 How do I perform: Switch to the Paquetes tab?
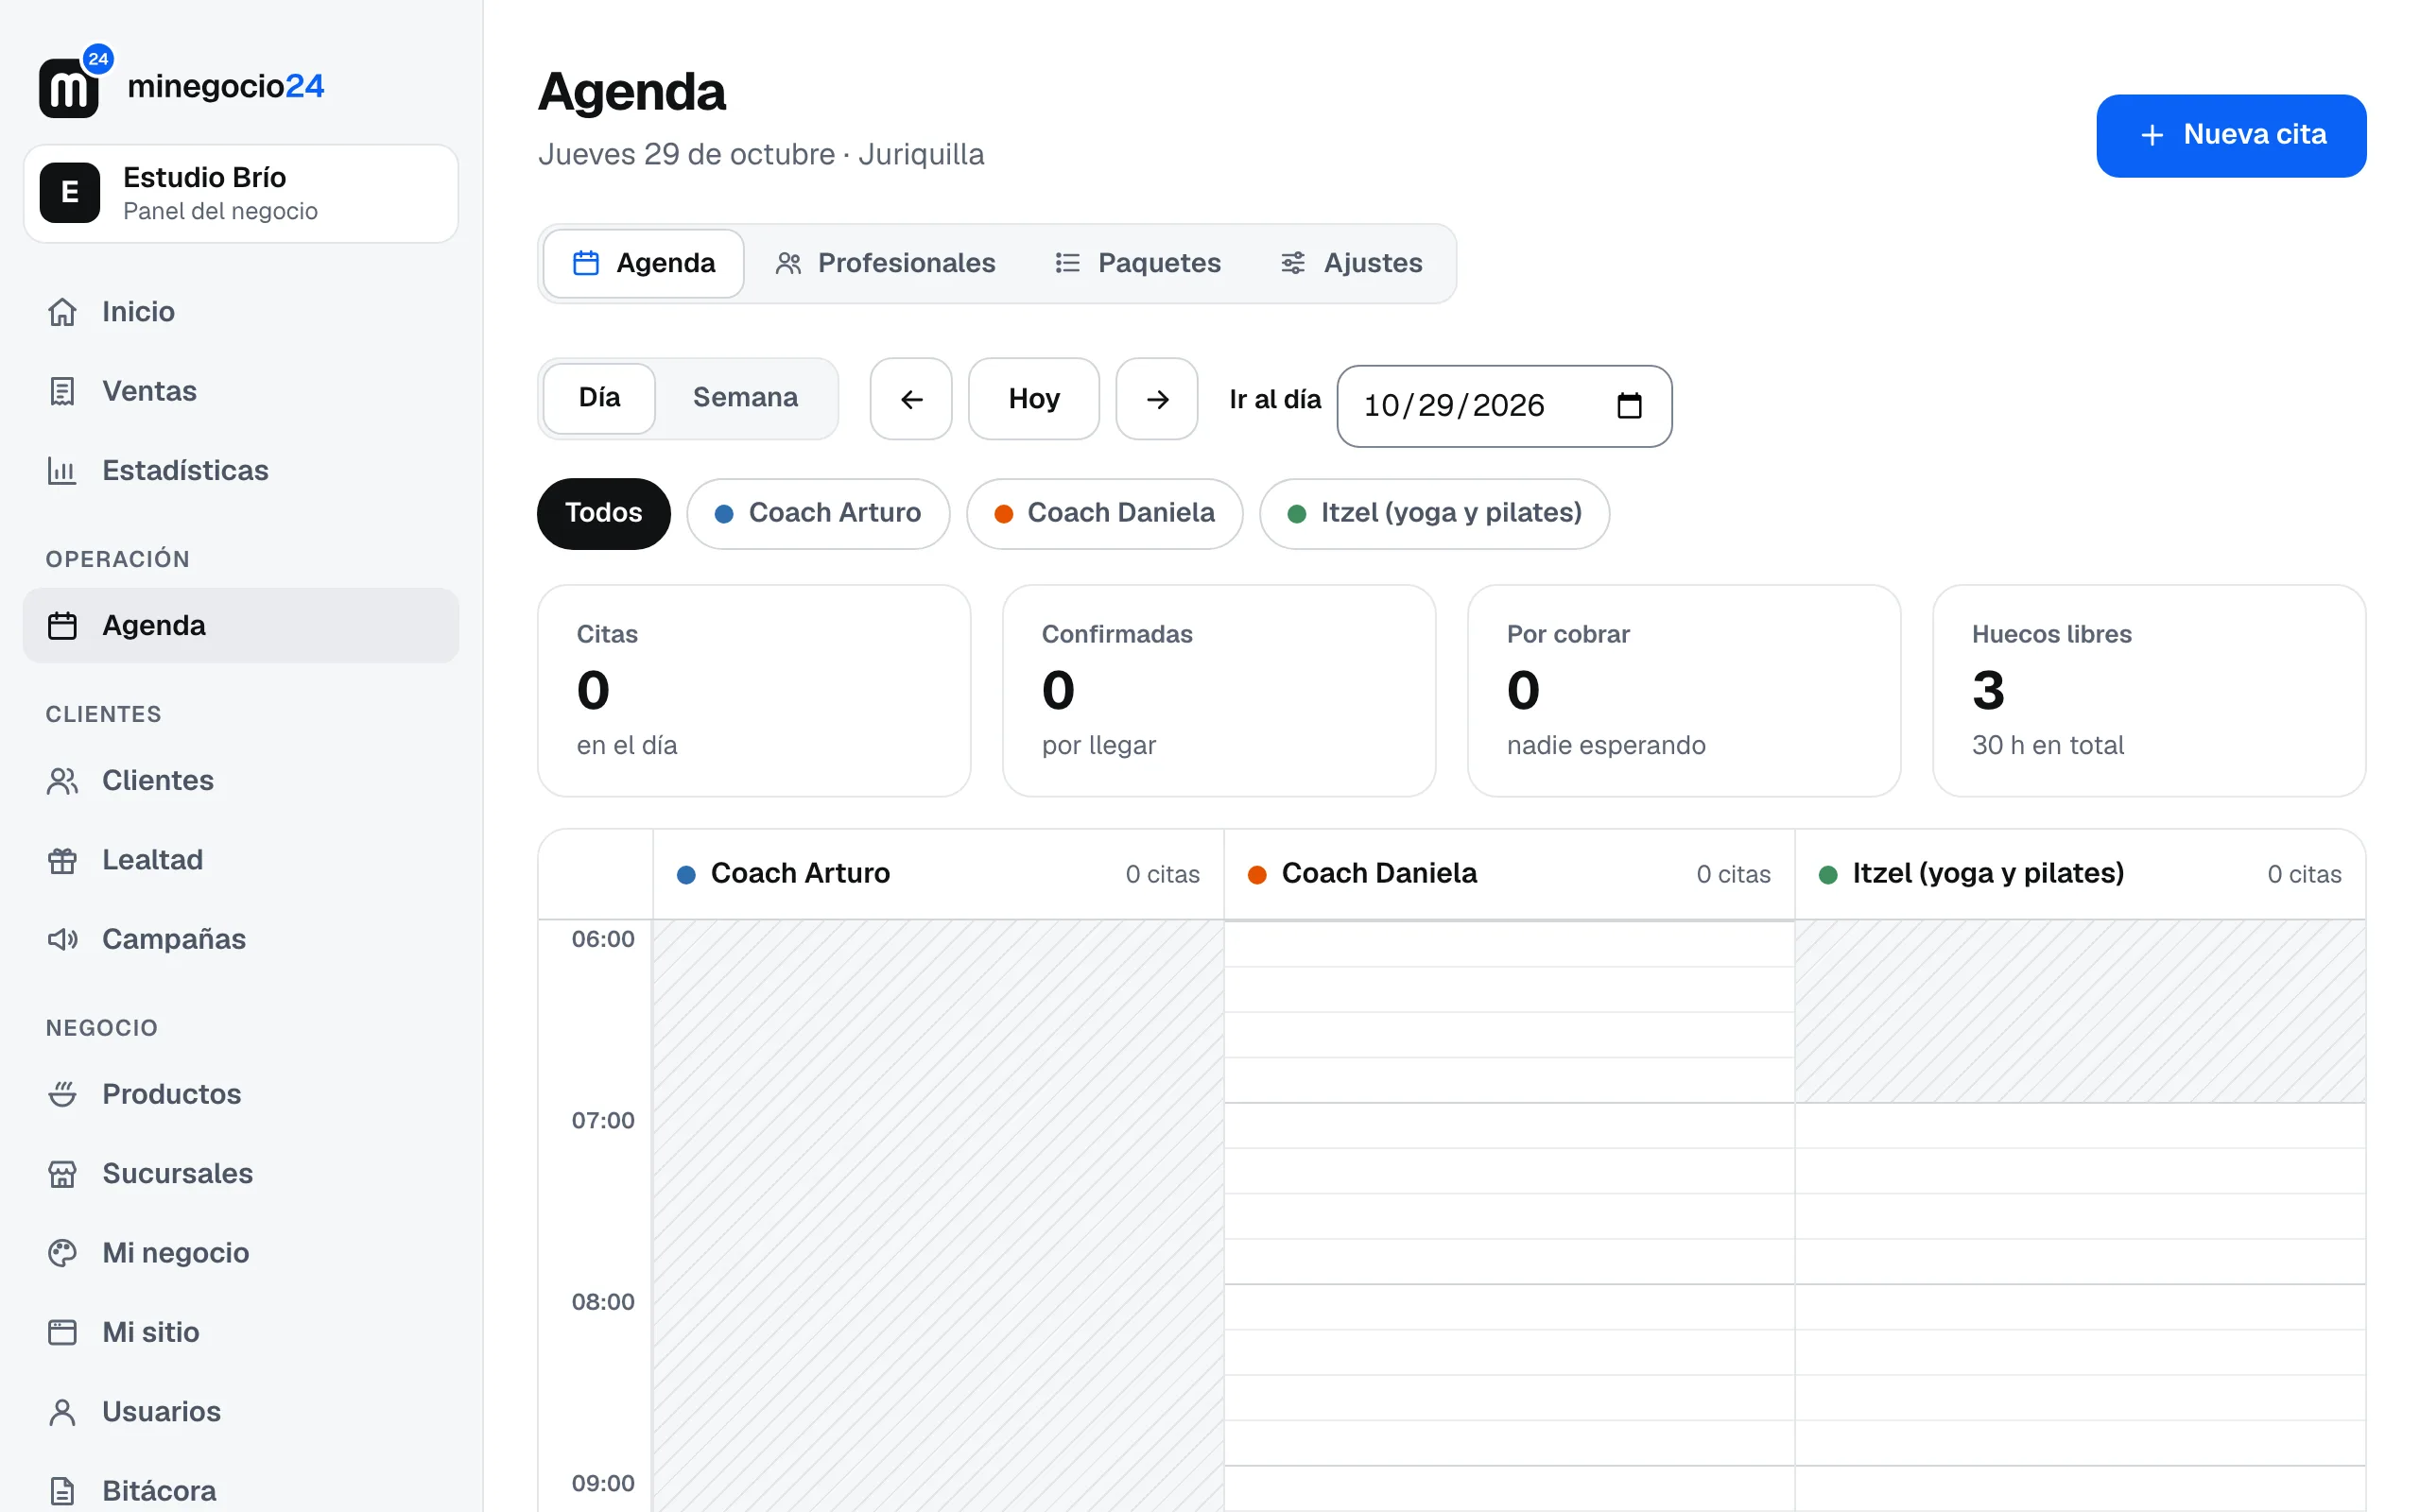tap(1138, 263)
